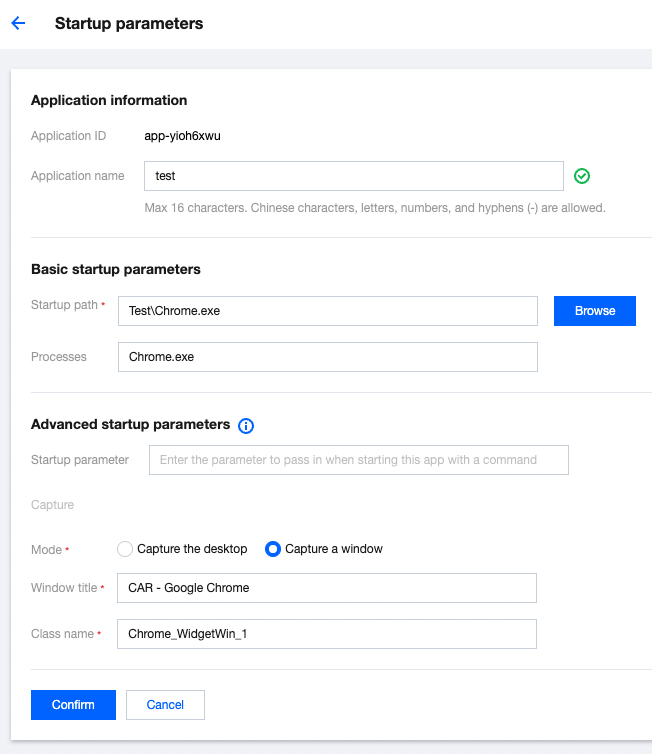Click the Class name input field
The width and height of the screenshot is (652, 754).
[x=327, y=634]
